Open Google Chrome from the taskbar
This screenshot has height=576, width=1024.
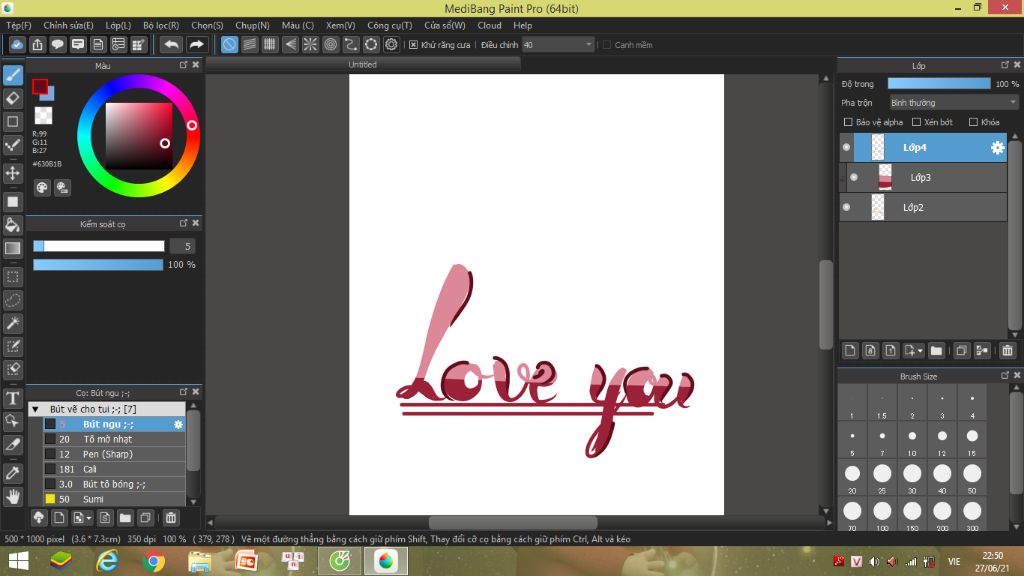pyautogui.click(x=153, y=561)
